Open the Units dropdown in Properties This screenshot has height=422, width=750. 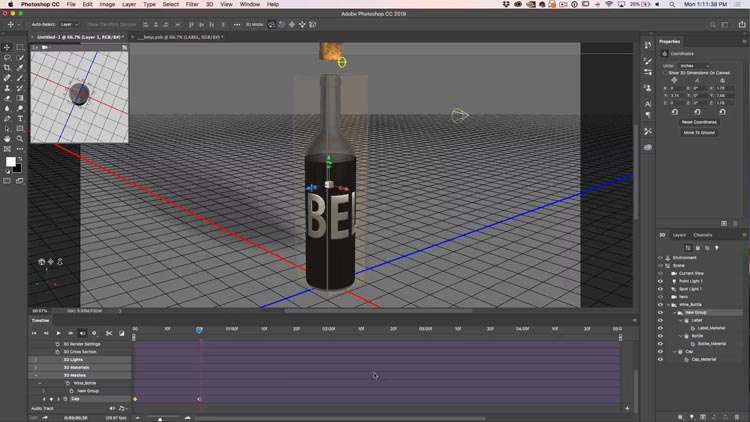pyautogui.click(x=694, y=66)
